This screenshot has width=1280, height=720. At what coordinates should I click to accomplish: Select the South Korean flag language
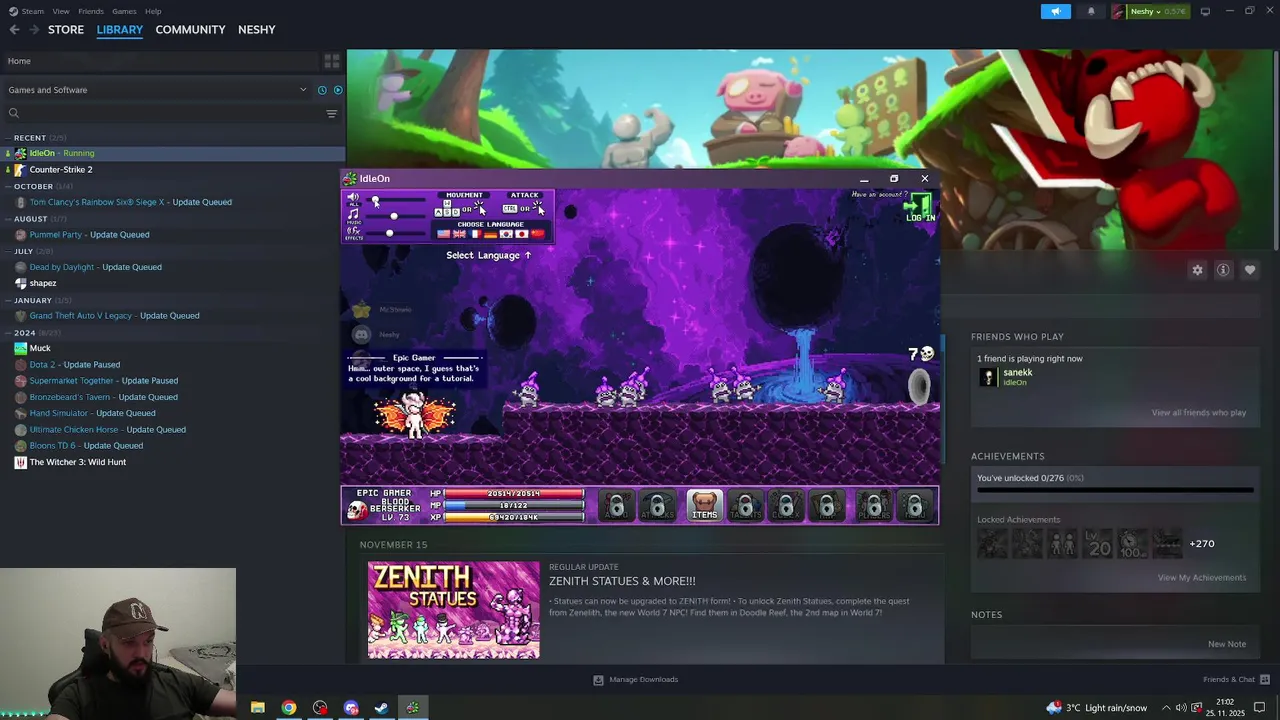point(506,234)
